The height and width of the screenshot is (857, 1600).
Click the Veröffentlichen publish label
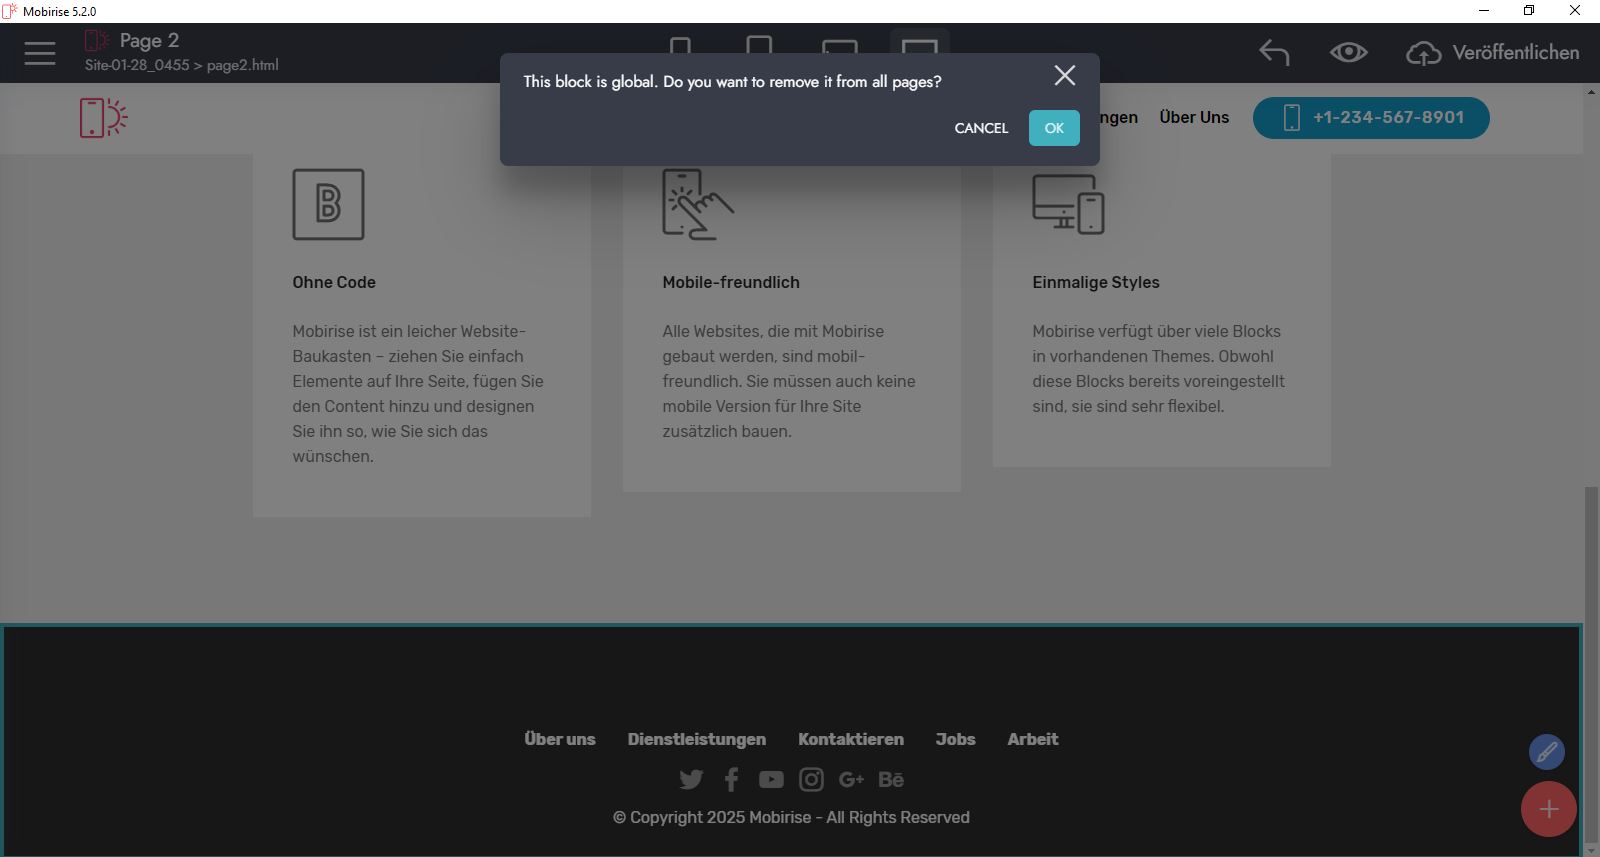pos(1516,52)
